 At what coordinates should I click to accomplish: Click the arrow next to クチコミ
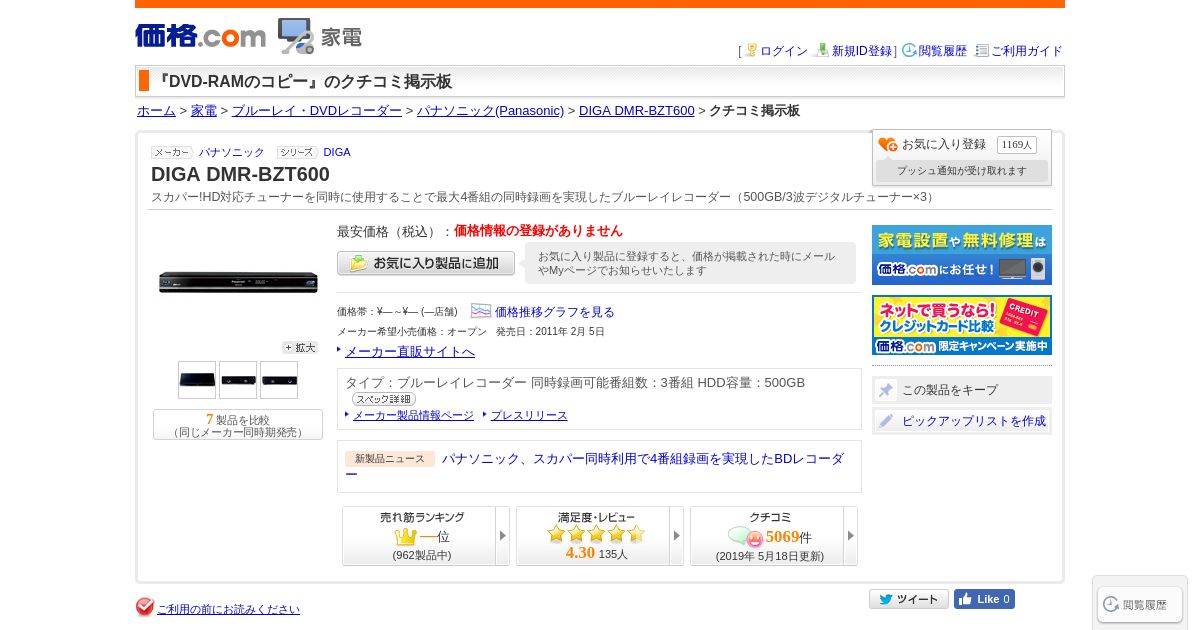coord(851,536)
